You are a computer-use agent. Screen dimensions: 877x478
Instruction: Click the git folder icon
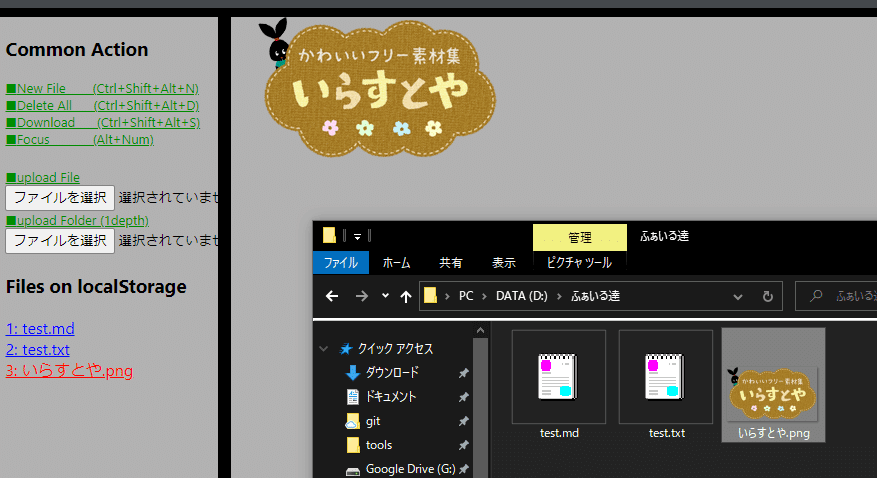coord(352,421)
